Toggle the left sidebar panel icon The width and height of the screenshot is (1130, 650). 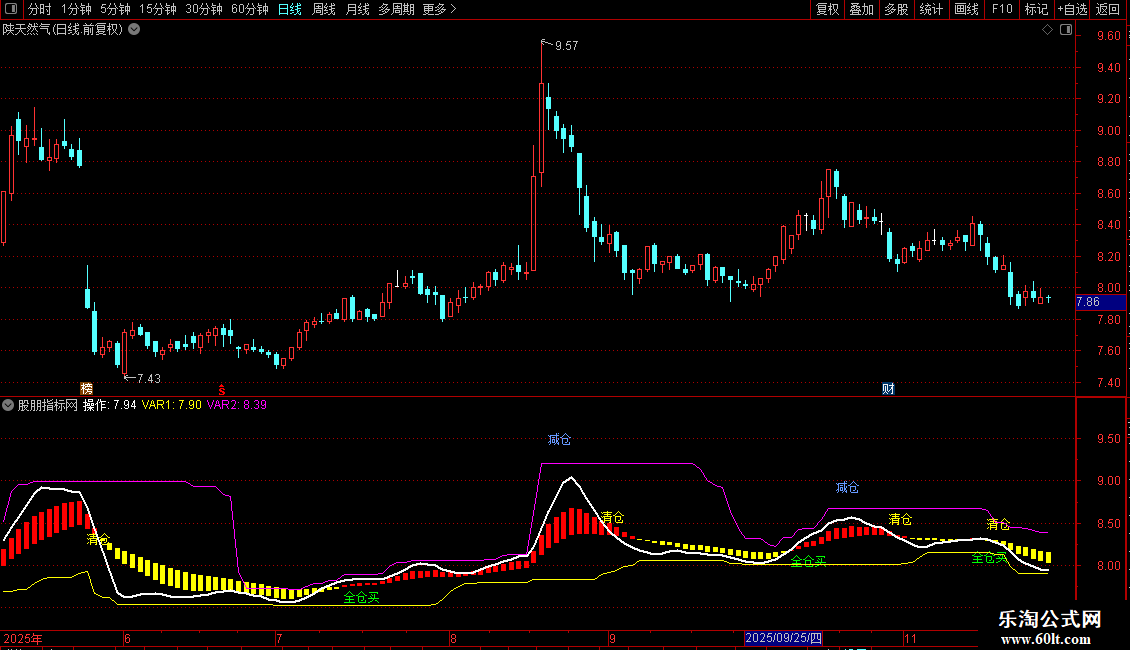point(11,9)
